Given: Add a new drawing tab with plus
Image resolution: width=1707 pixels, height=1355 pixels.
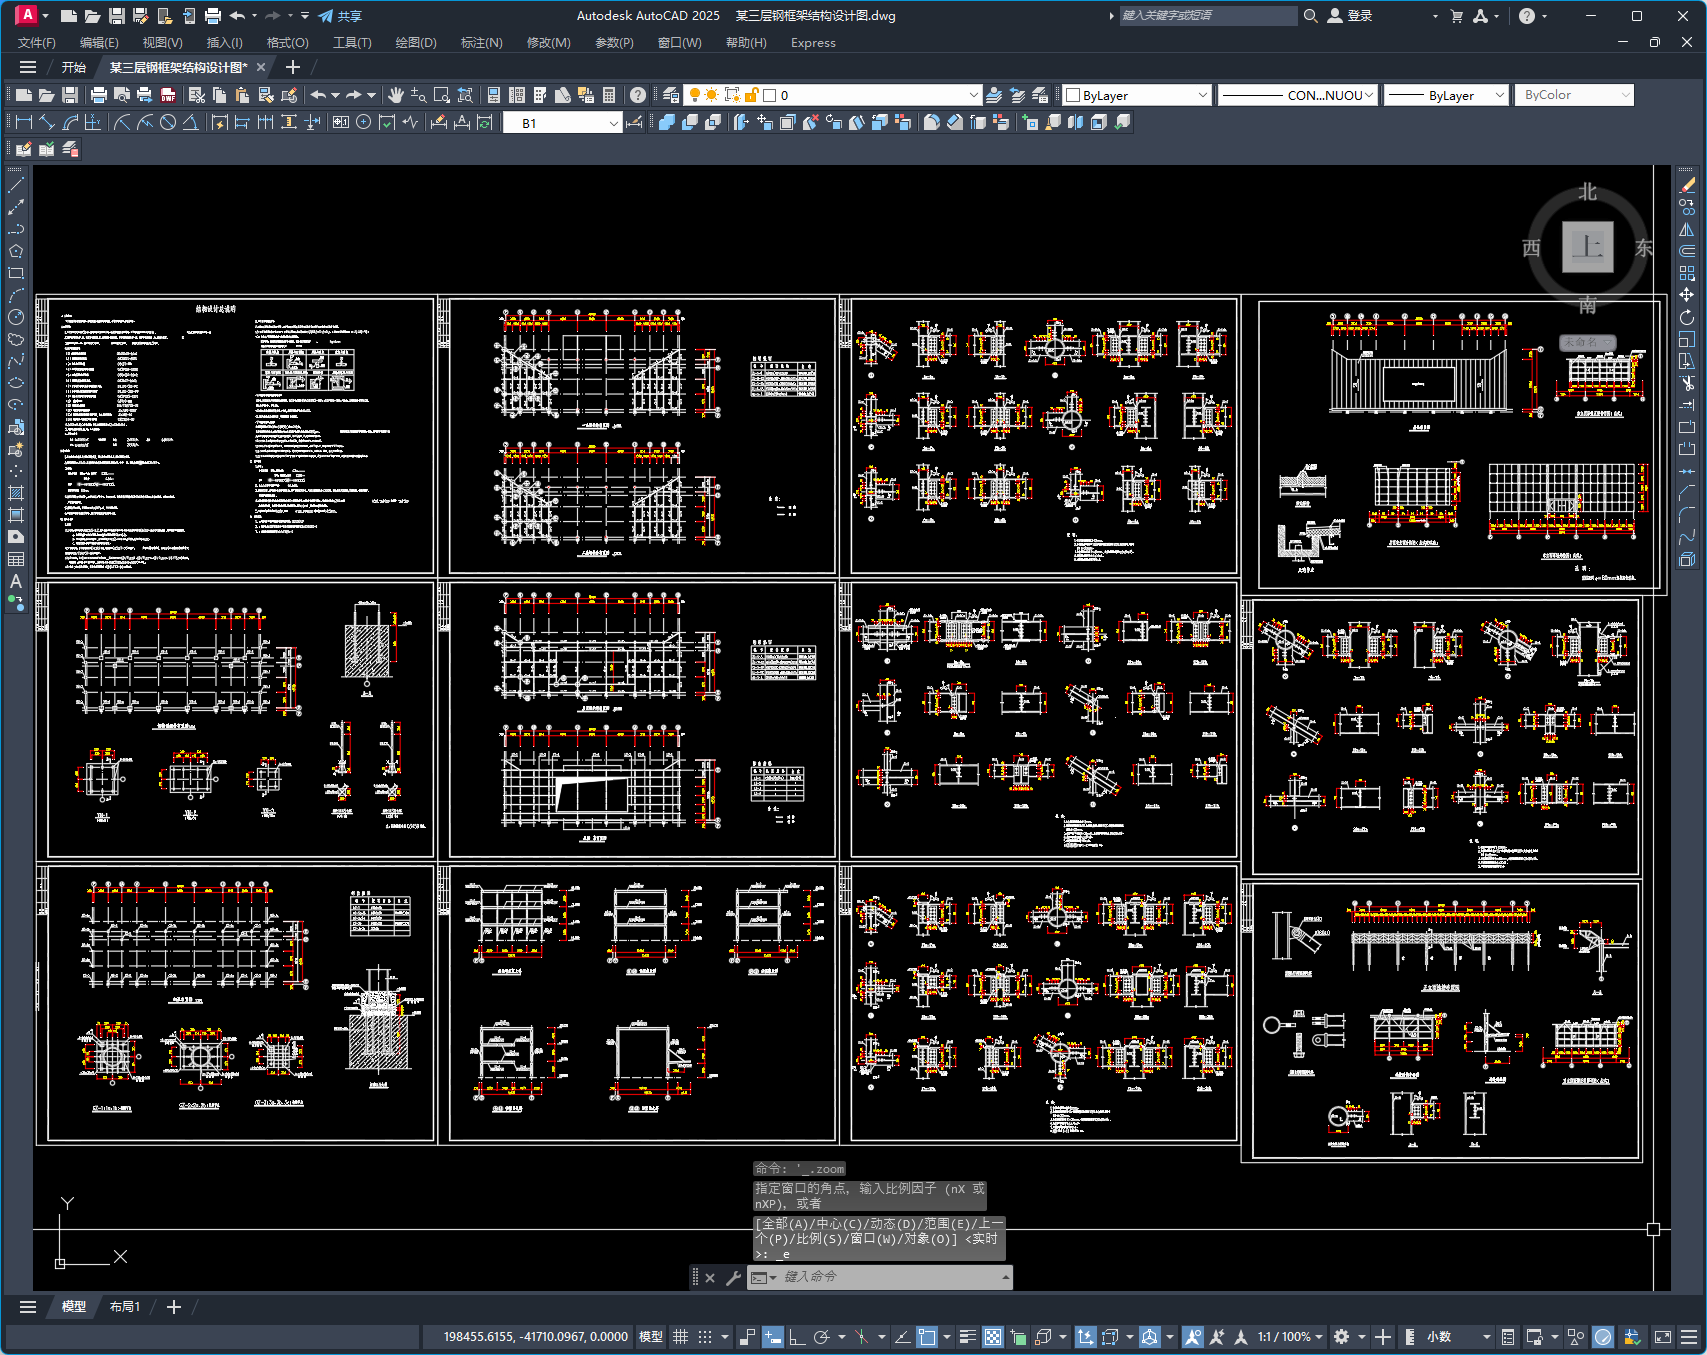Looking at the screenshot, I should [x=293, y=67].
